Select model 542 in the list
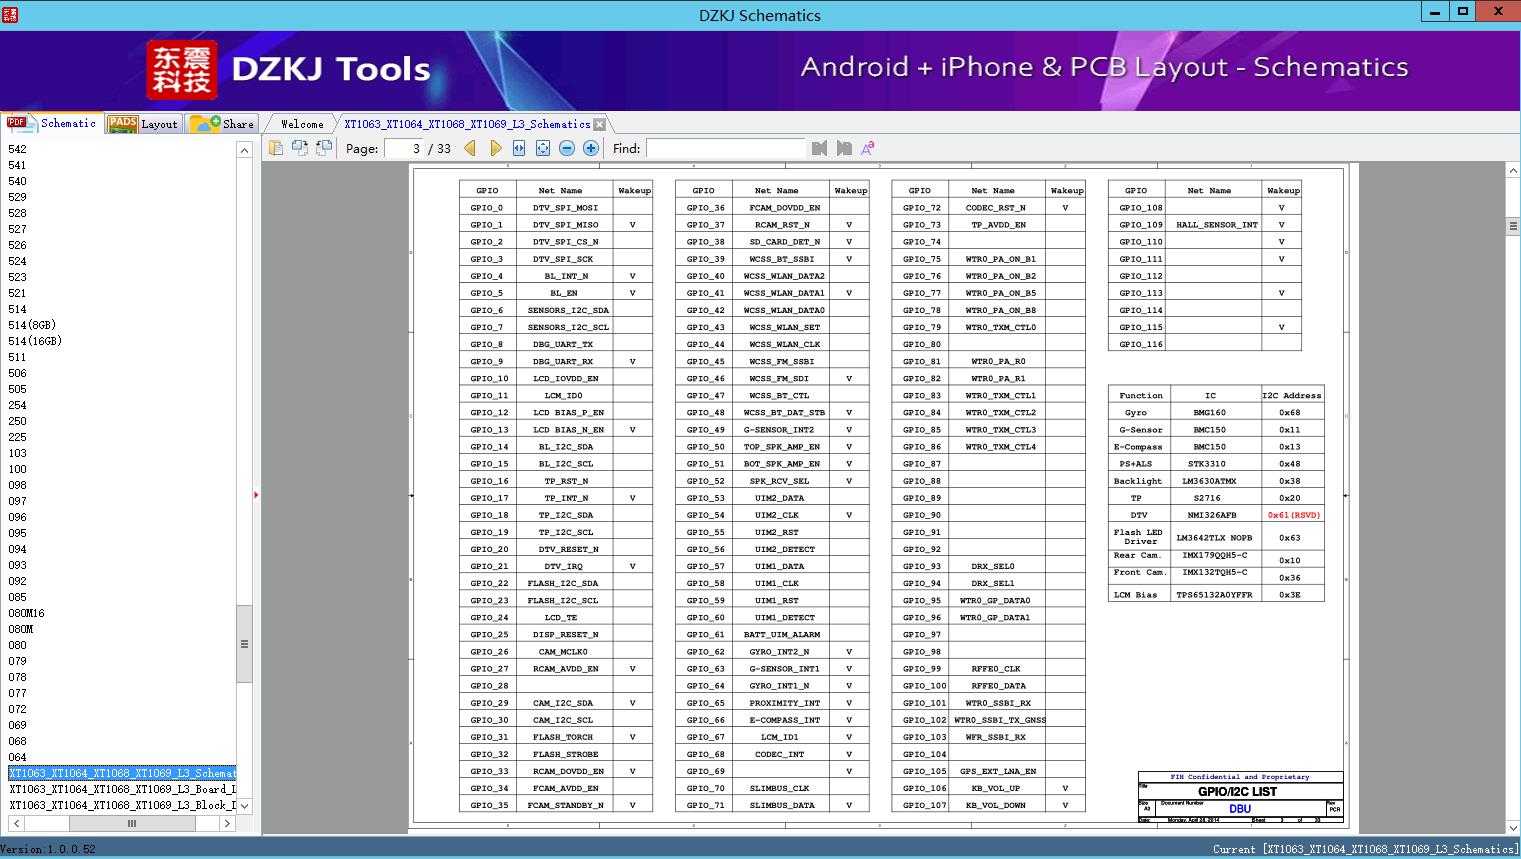This screenshot has width=1521, height=859. (18, 149)
